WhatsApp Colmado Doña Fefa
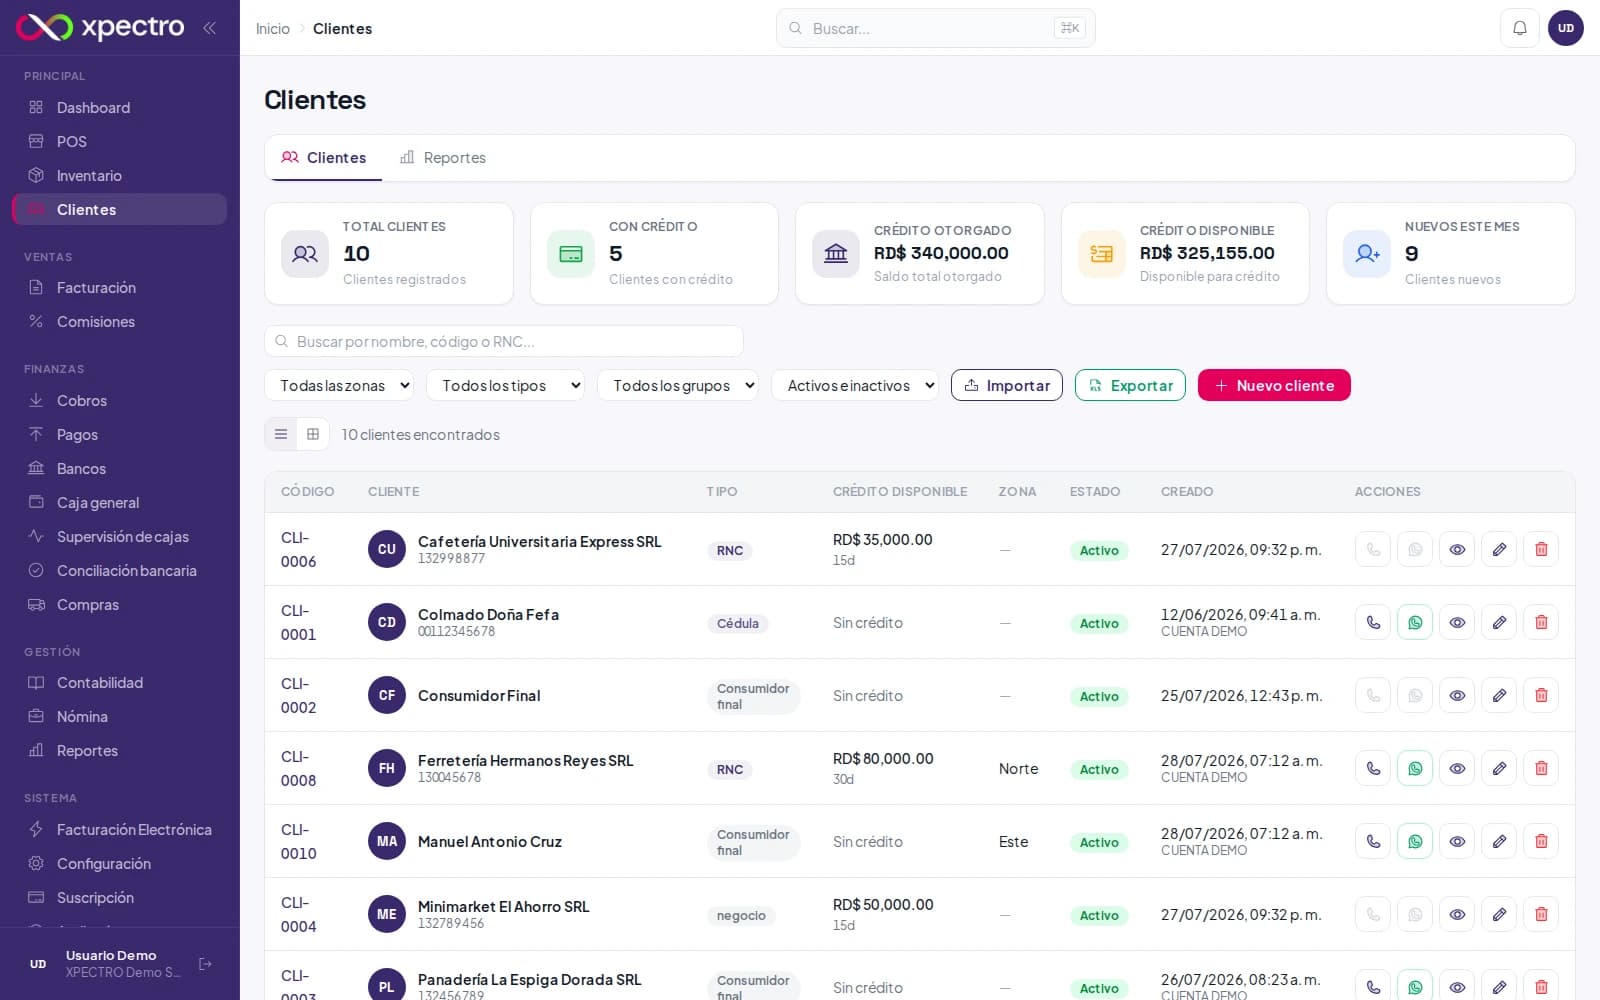The height and width of the screenshot is (1000, 1600). click(x=1415, y=622)
